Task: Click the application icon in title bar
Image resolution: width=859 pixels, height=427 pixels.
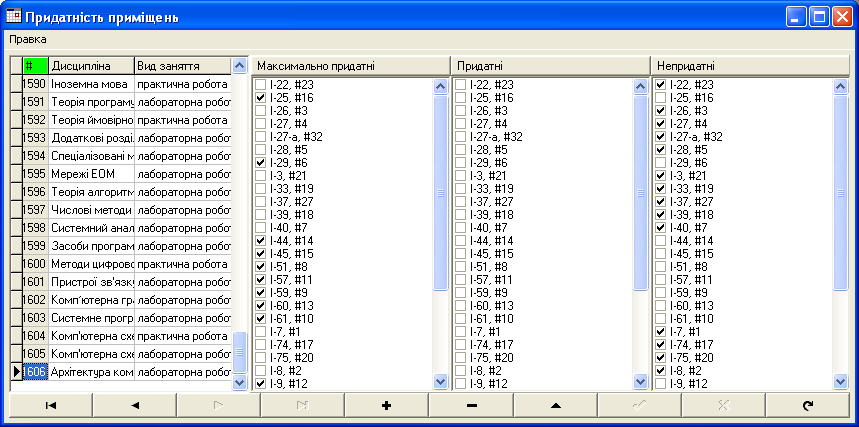Action: click(x=13, y=17)
